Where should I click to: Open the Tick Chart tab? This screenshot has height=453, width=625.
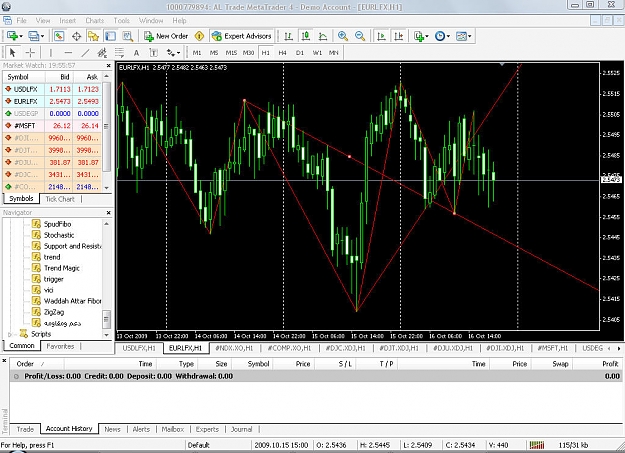60,199
